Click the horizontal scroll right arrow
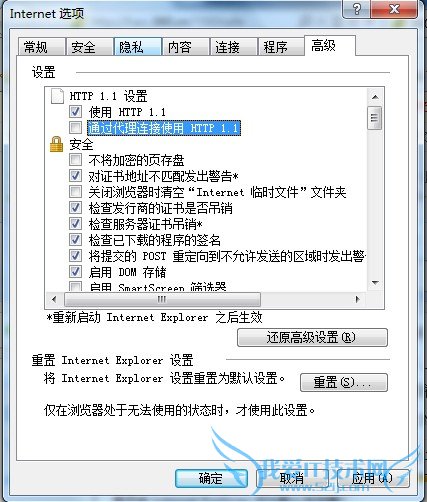Viewport: 427px width, 502px height. pyautogui.click(x=358, y=299)
